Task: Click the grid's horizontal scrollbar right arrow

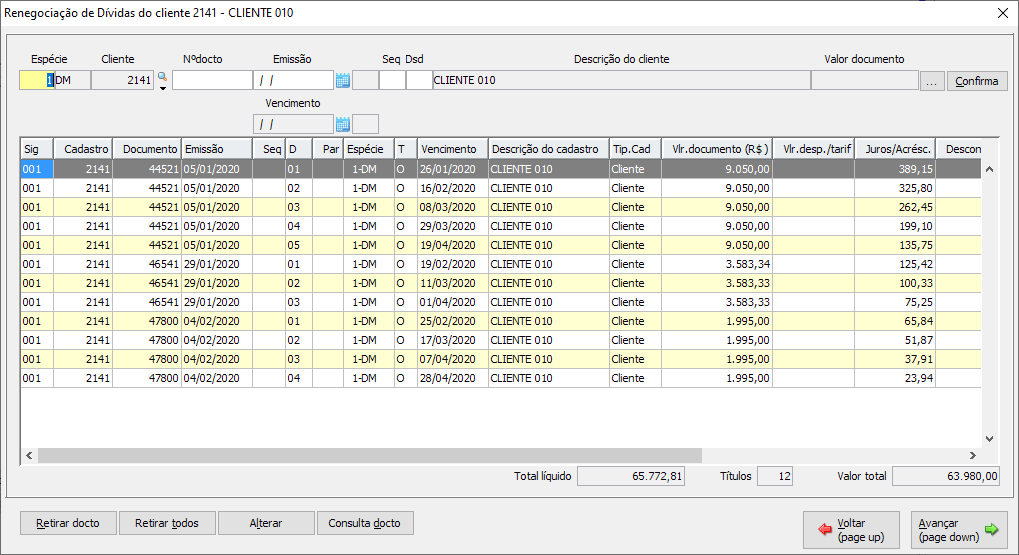Action: click(974, 455)
